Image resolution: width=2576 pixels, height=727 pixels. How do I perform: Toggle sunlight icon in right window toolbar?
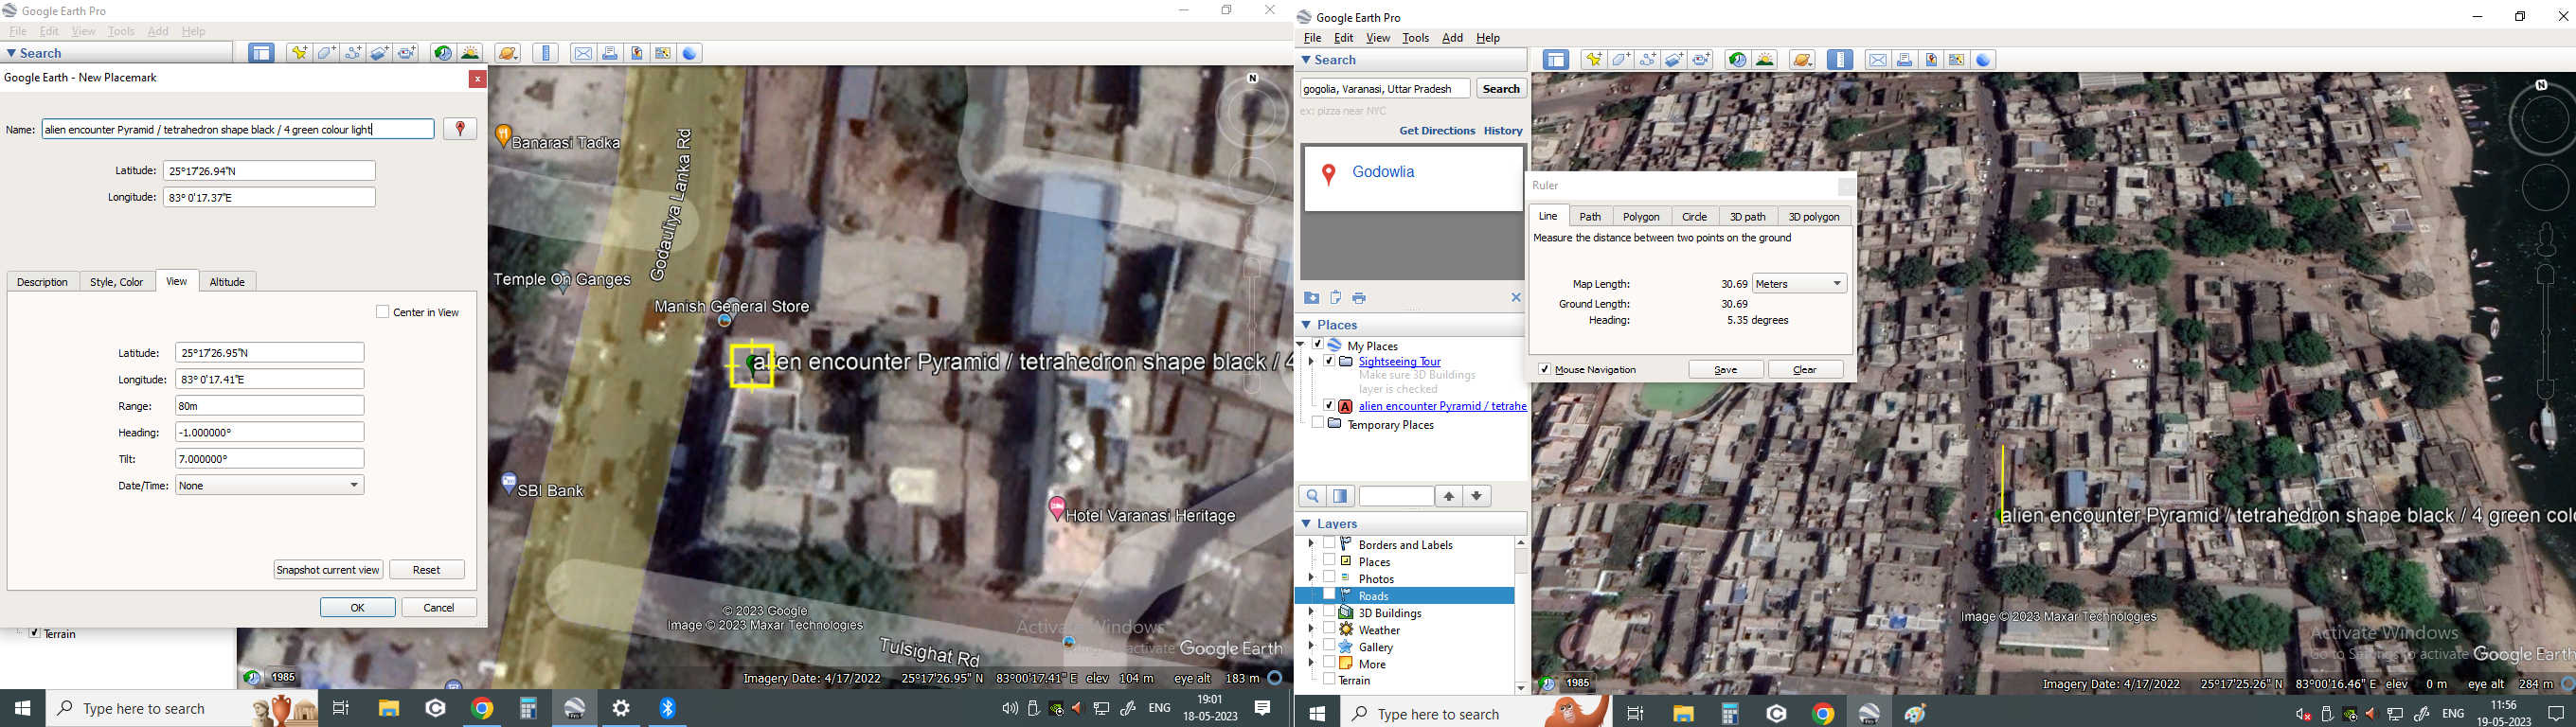[x=1765, y=60]
